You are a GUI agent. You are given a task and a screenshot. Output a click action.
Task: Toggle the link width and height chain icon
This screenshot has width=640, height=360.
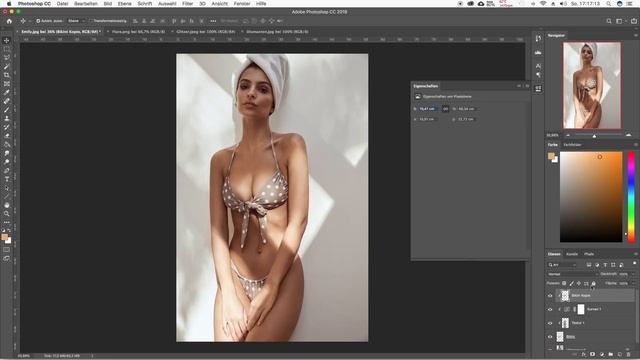(x=445, y=109)
